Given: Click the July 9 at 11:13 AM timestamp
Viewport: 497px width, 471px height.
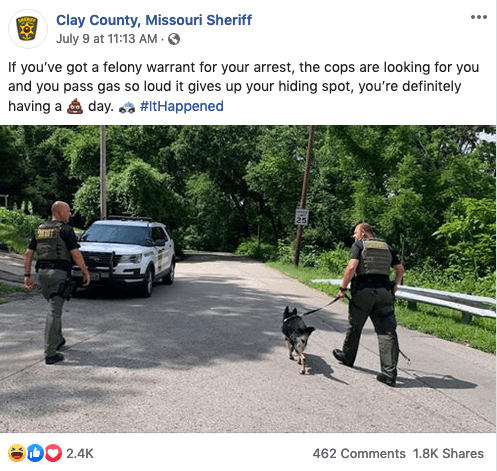Looking at the screenshot, I should click(x=107, y=39).
